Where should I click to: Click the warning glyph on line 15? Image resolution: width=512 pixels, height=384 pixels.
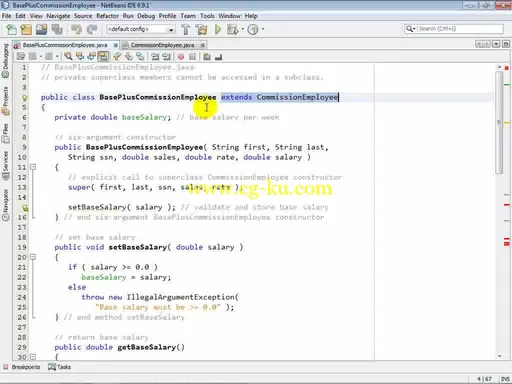pyautogui.click(x=25, y=208)
